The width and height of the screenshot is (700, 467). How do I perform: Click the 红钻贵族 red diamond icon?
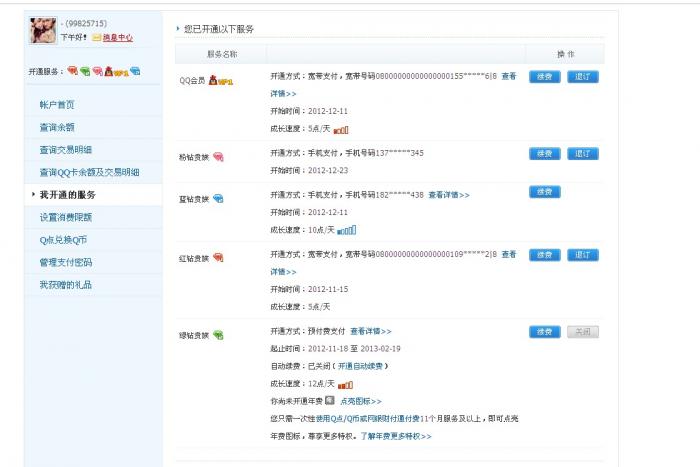pos(218,258)
